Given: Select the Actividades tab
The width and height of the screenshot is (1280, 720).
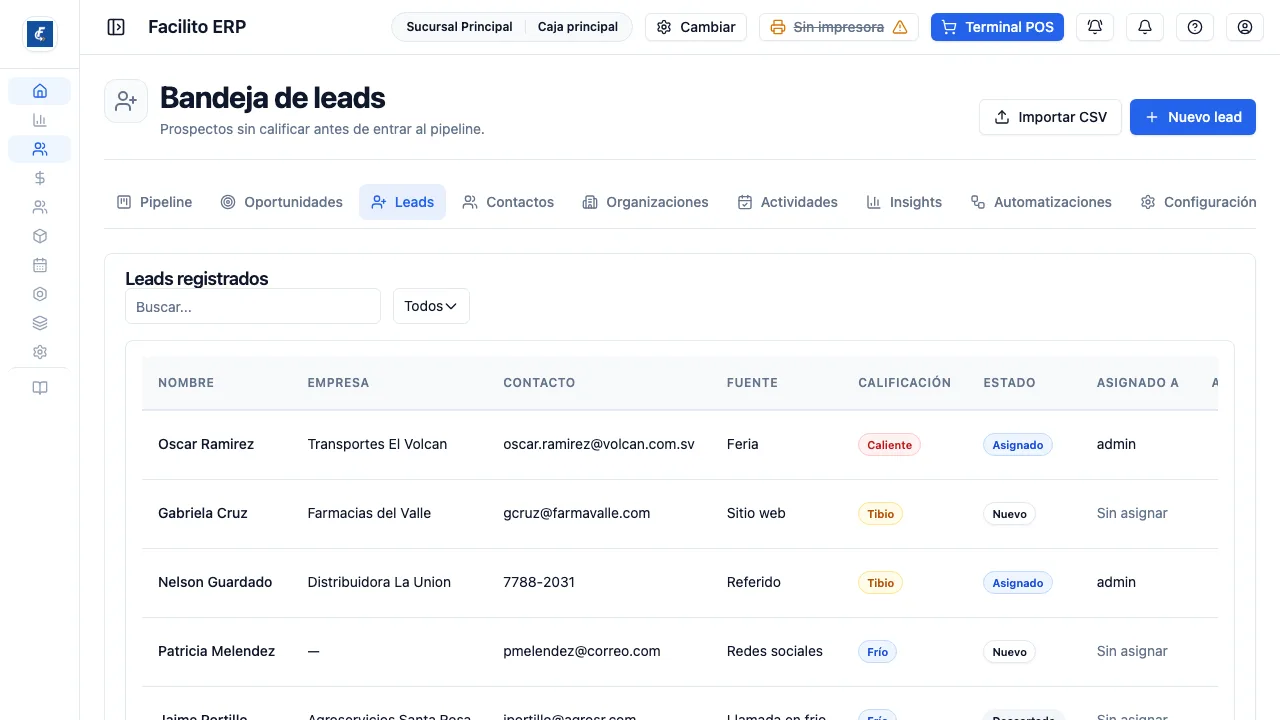Looking at the screenshot, I should click(788, 202).
